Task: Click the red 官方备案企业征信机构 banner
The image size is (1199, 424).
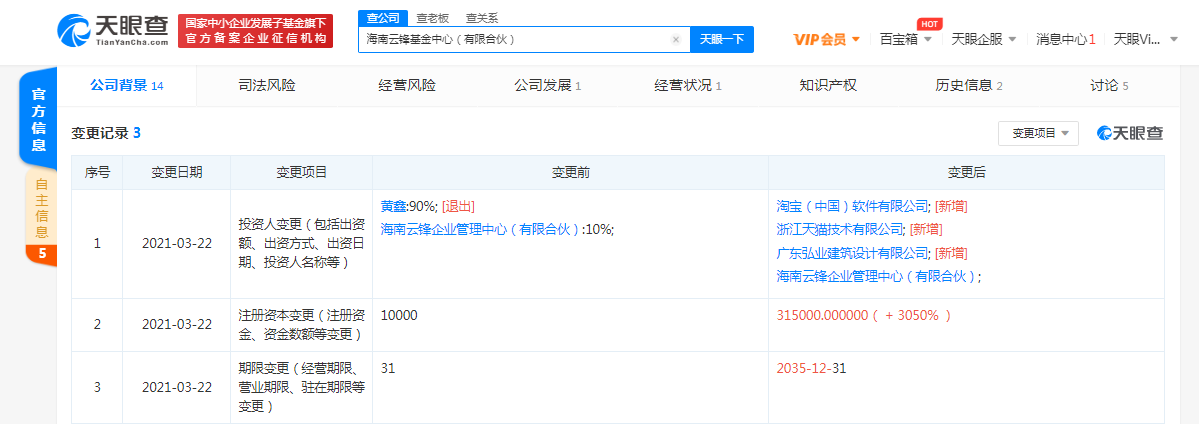Action: (x=255, y=31)
